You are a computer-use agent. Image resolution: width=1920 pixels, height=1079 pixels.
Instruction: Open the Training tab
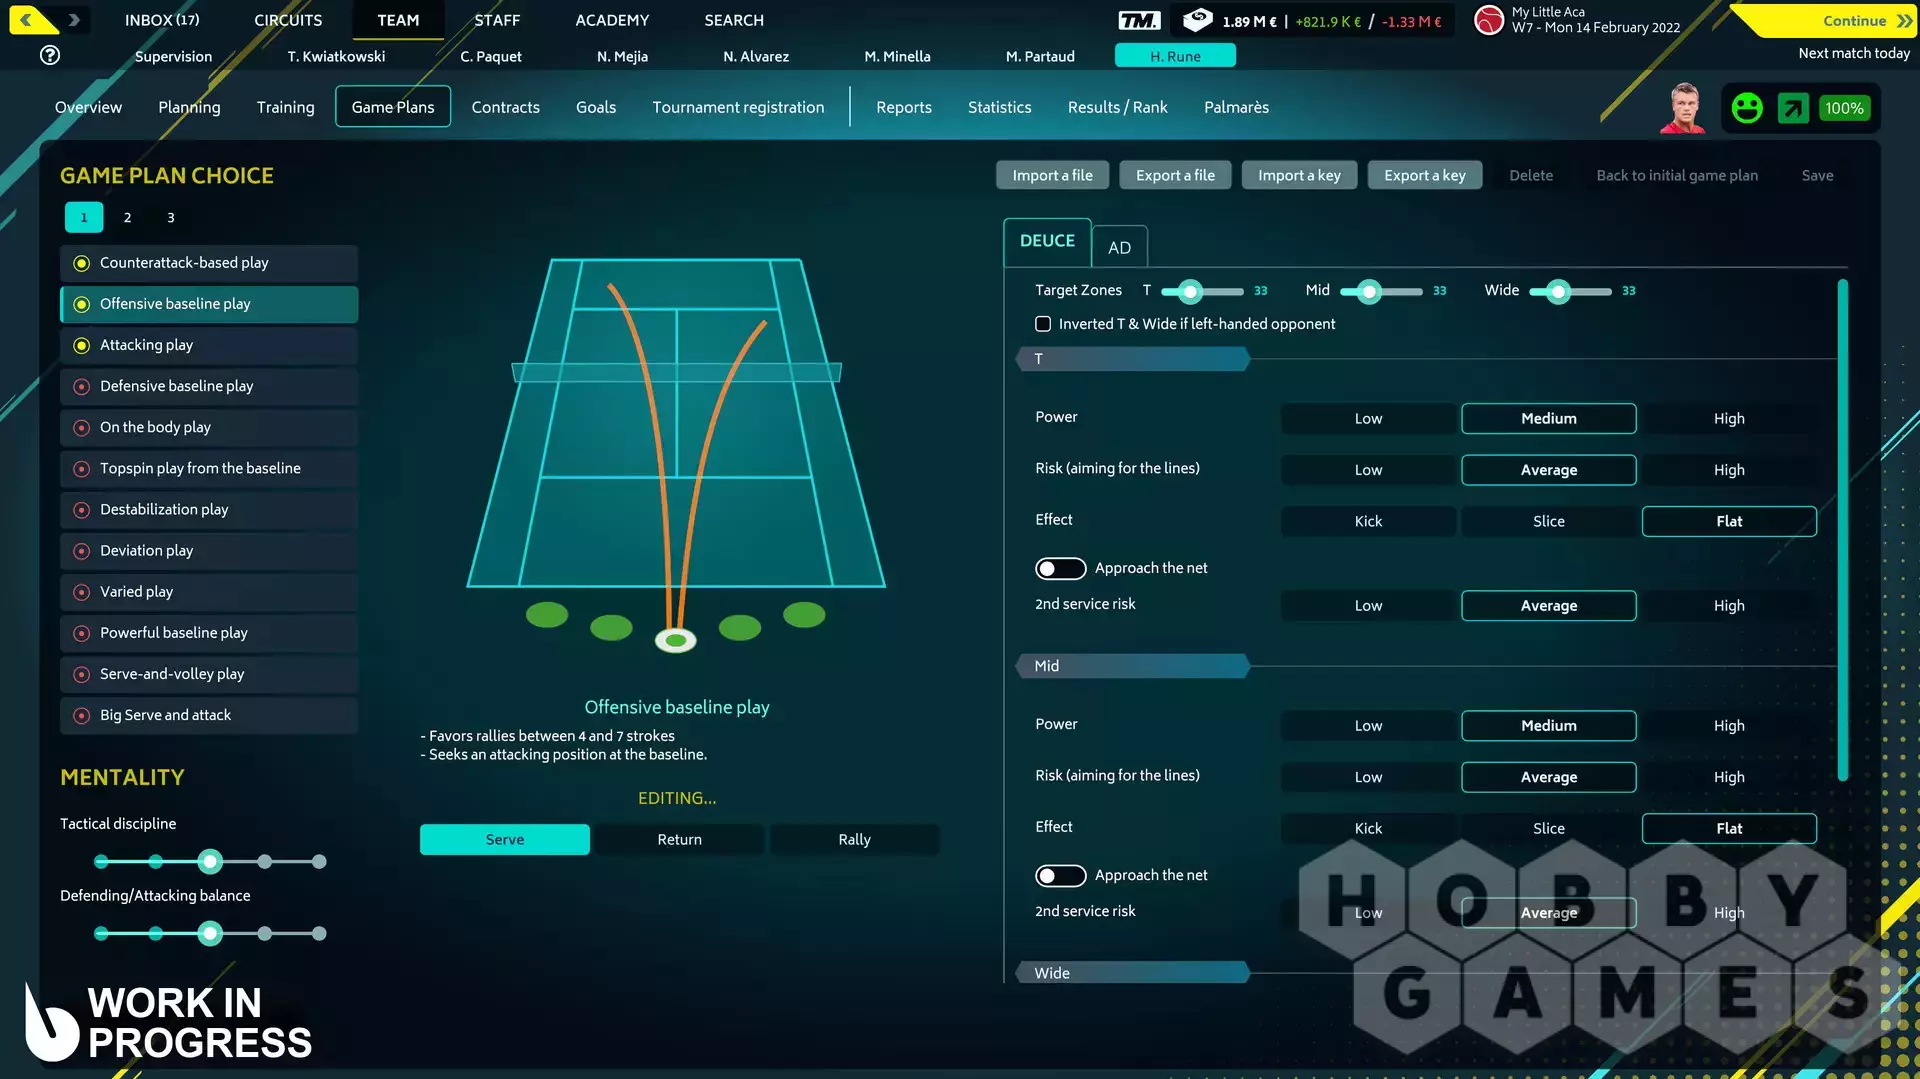[285, 107]
